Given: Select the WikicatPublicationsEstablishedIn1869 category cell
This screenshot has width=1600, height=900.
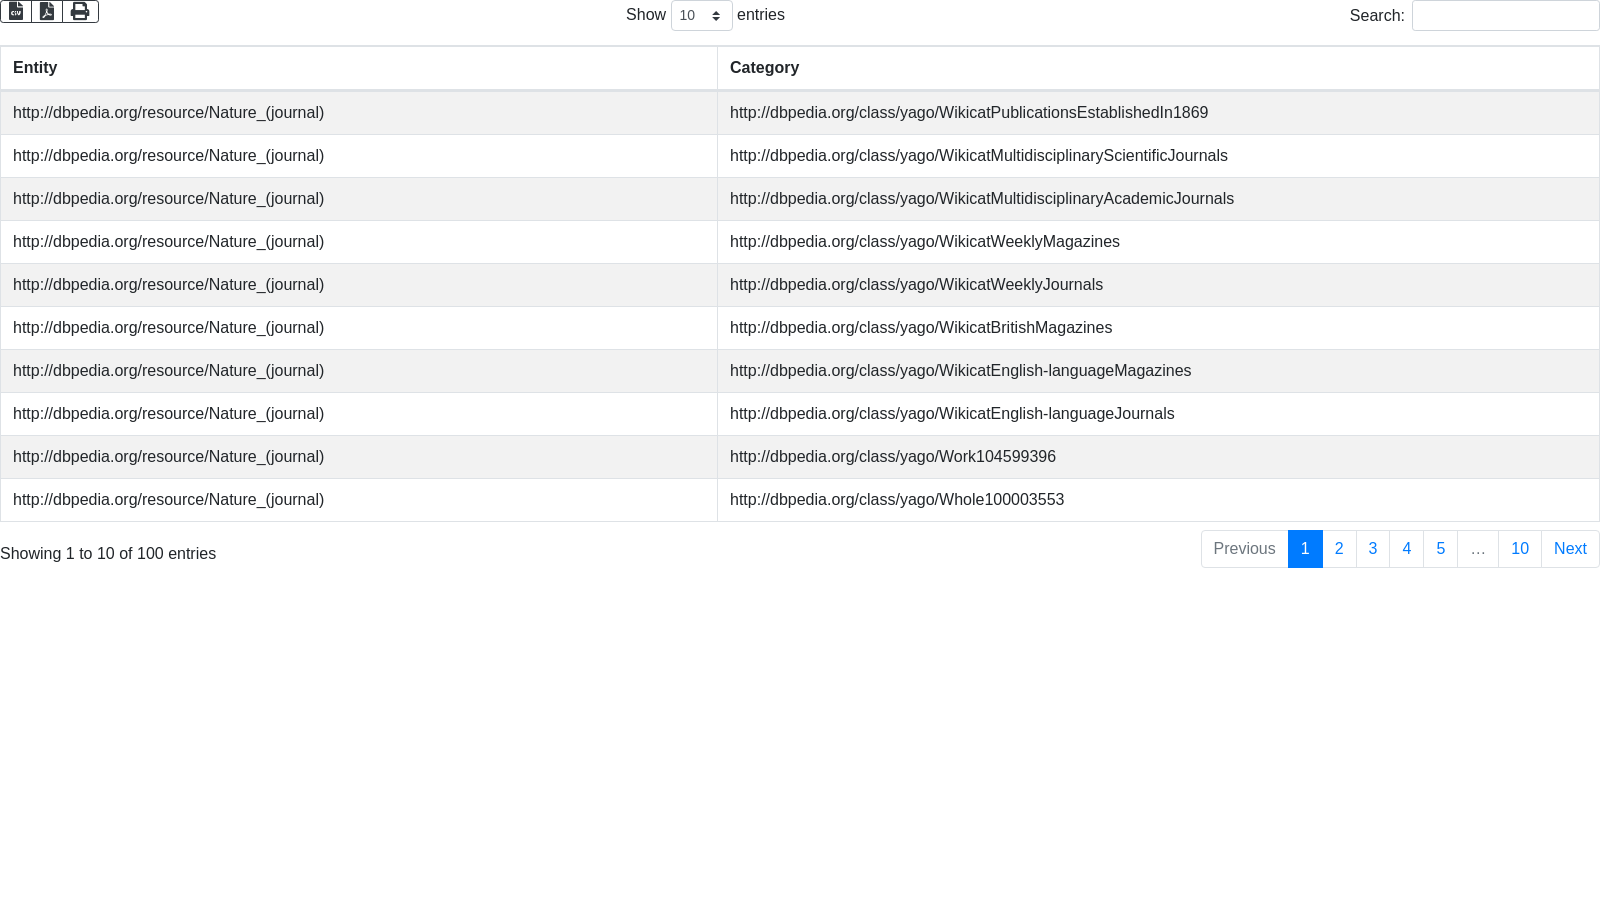Looking at the screenshot, I should tap(968, 113).
